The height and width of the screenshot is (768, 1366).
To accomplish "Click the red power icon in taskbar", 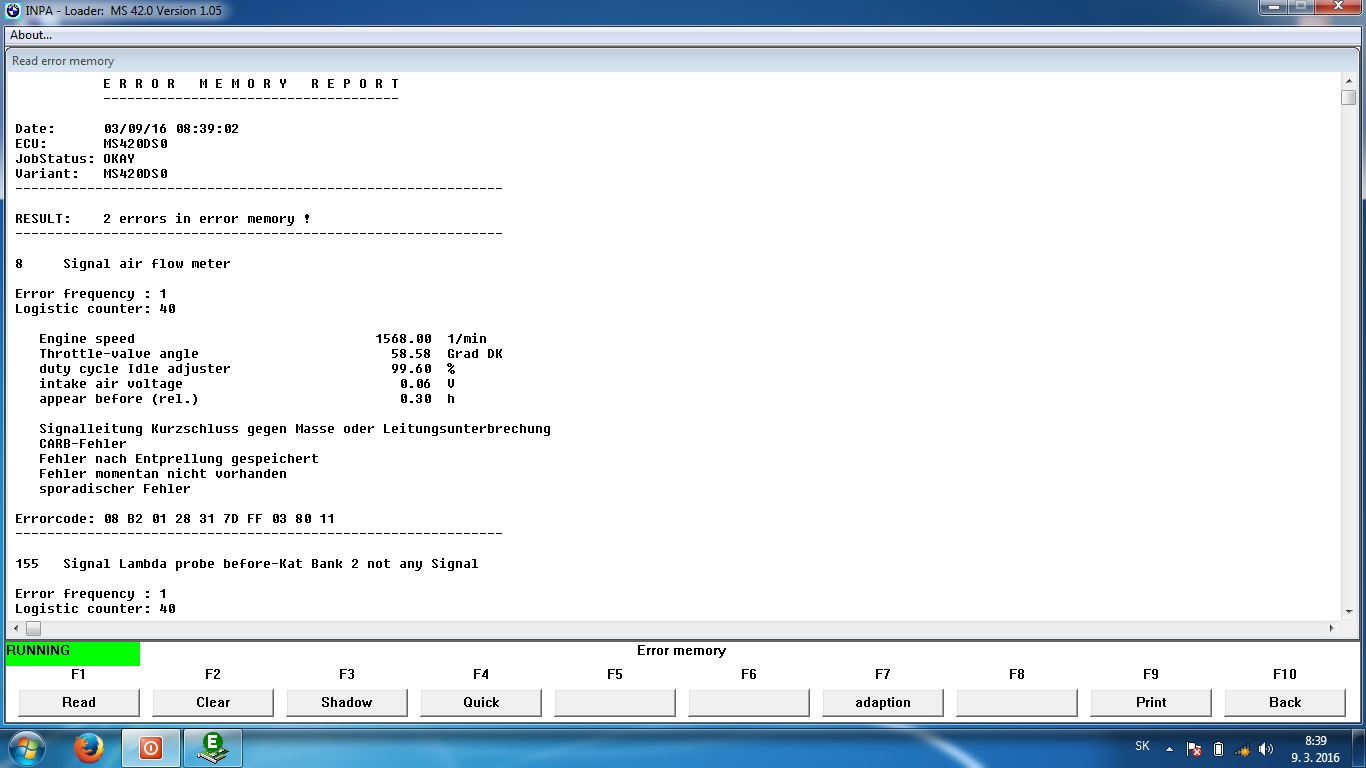I will (151, 748).
